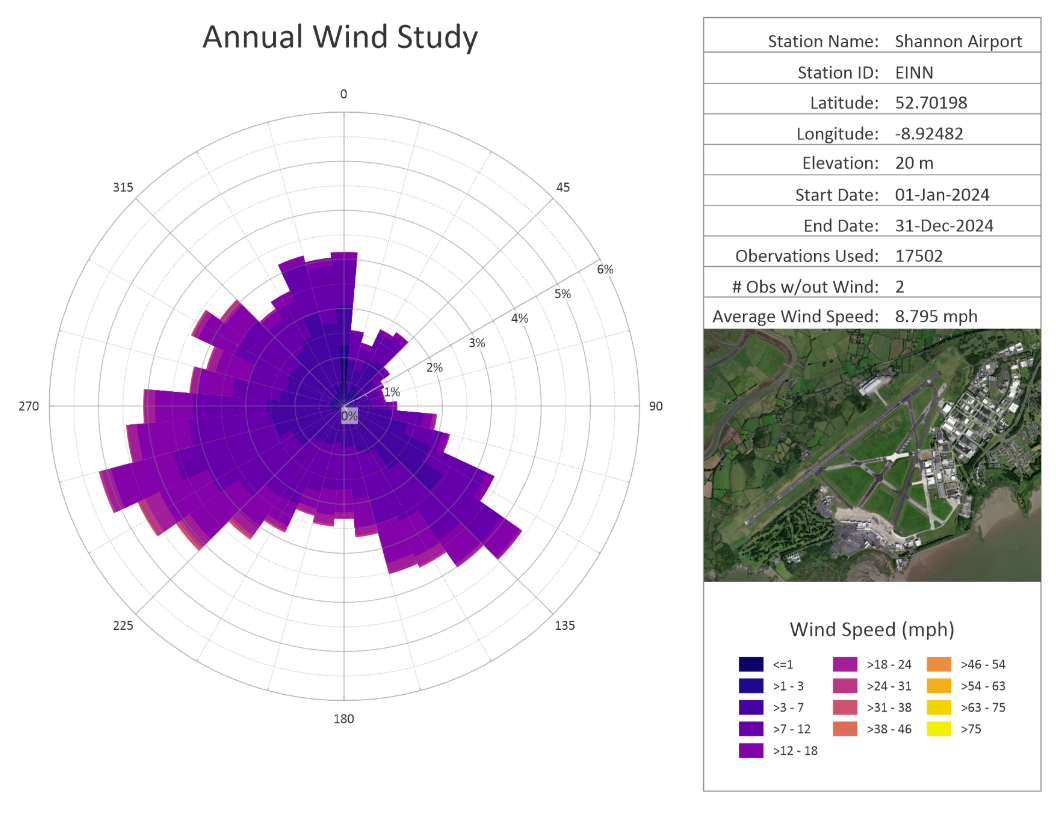The image size is (1056, 813).
Task: Select the 135 degree direction label
Action: [564, 626]
